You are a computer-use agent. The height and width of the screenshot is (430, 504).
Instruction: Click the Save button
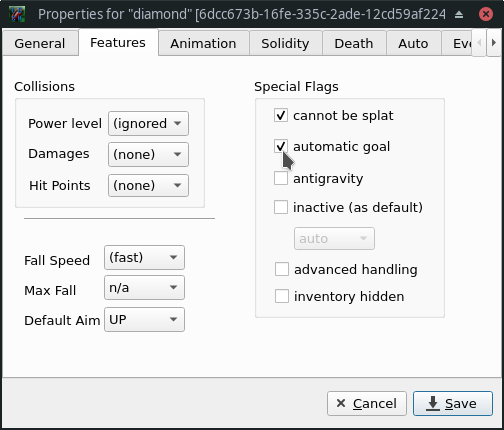[453, 403]
